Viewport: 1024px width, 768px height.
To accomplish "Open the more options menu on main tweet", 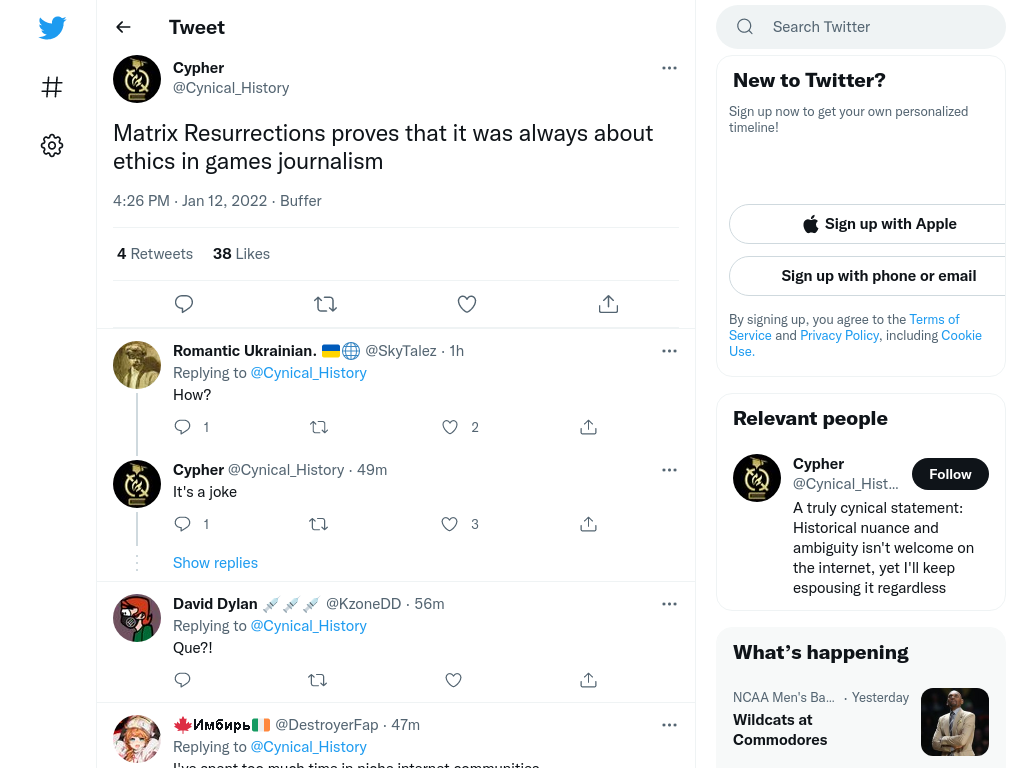I will click(x=669, y=68).
